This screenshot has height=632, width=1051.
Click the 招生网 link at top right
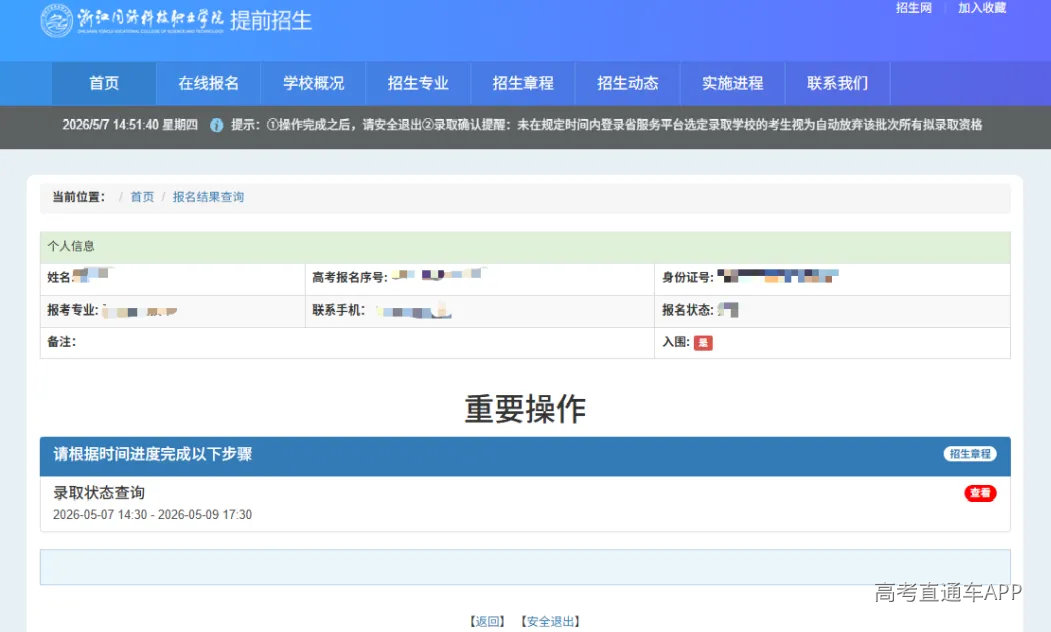click(914, 8)
